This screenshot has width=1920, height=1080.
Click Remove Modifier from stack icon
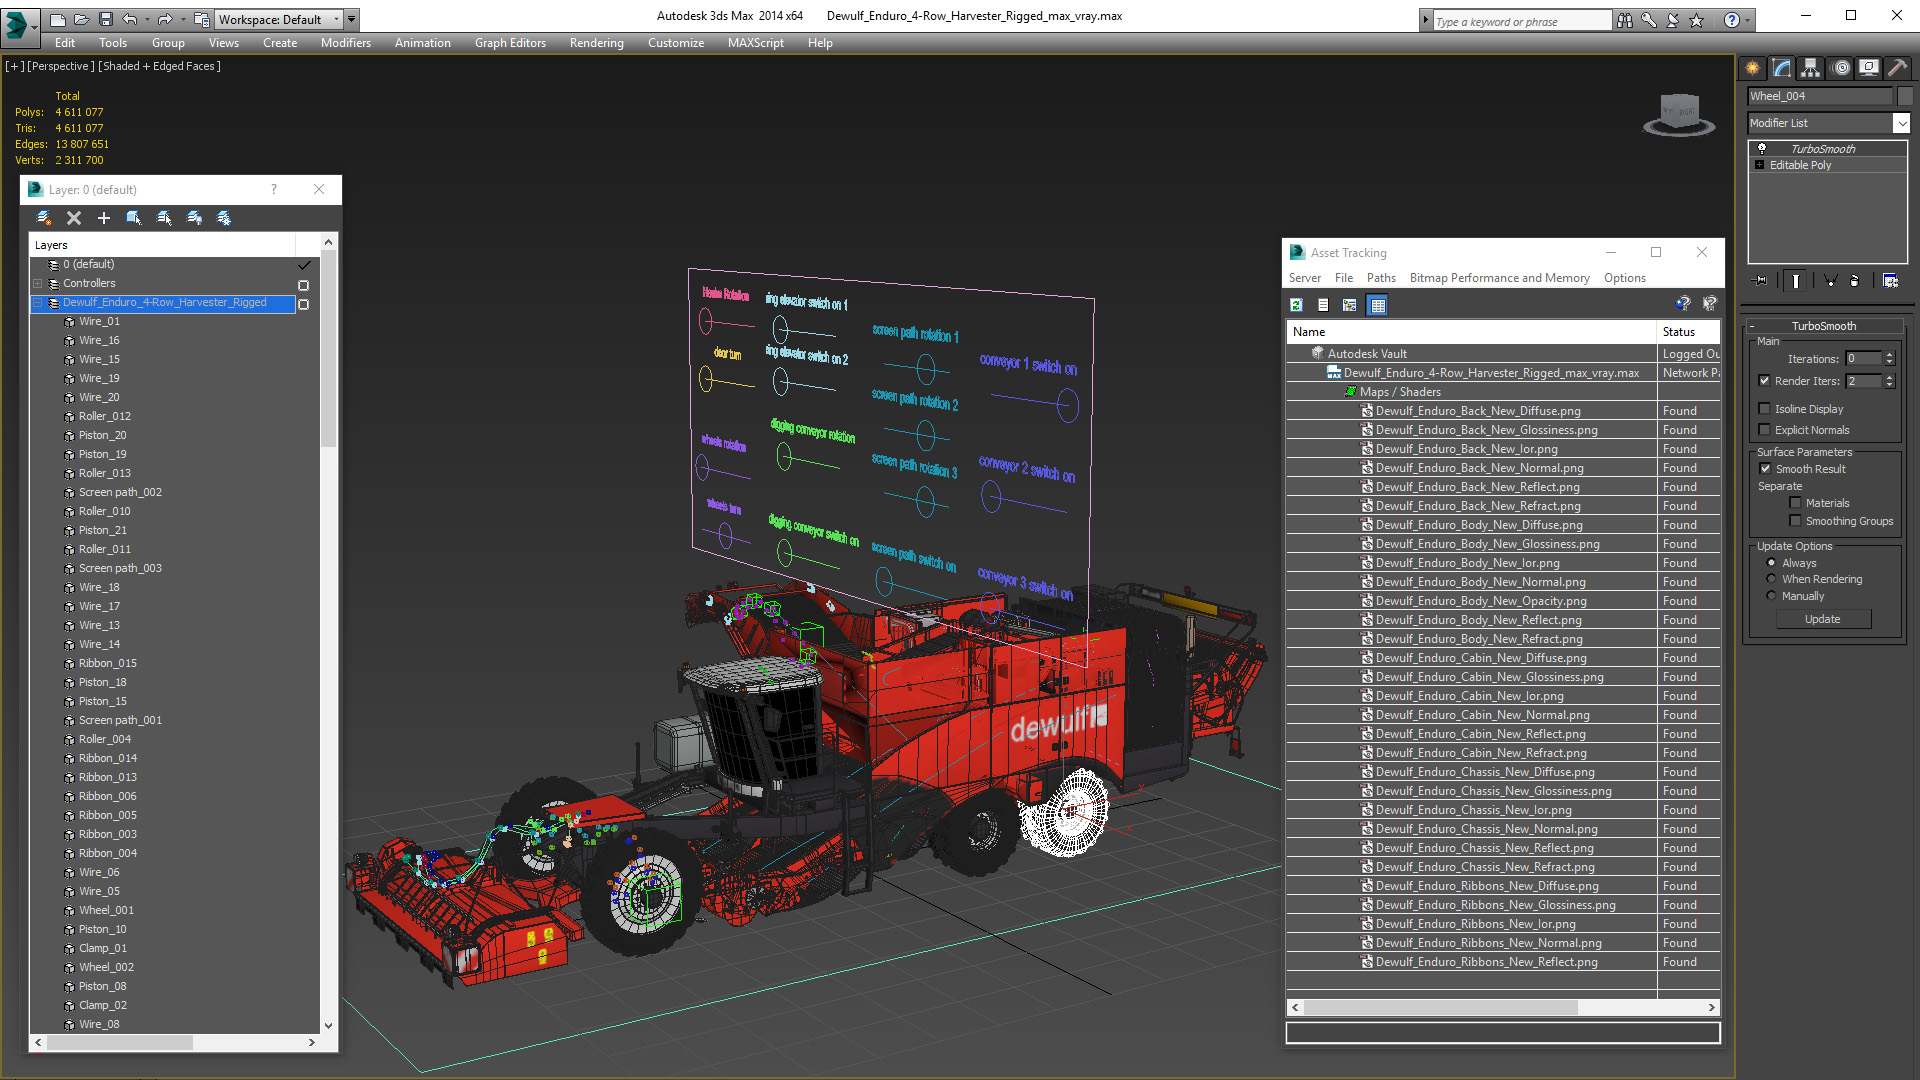[x=1855, y=281]
